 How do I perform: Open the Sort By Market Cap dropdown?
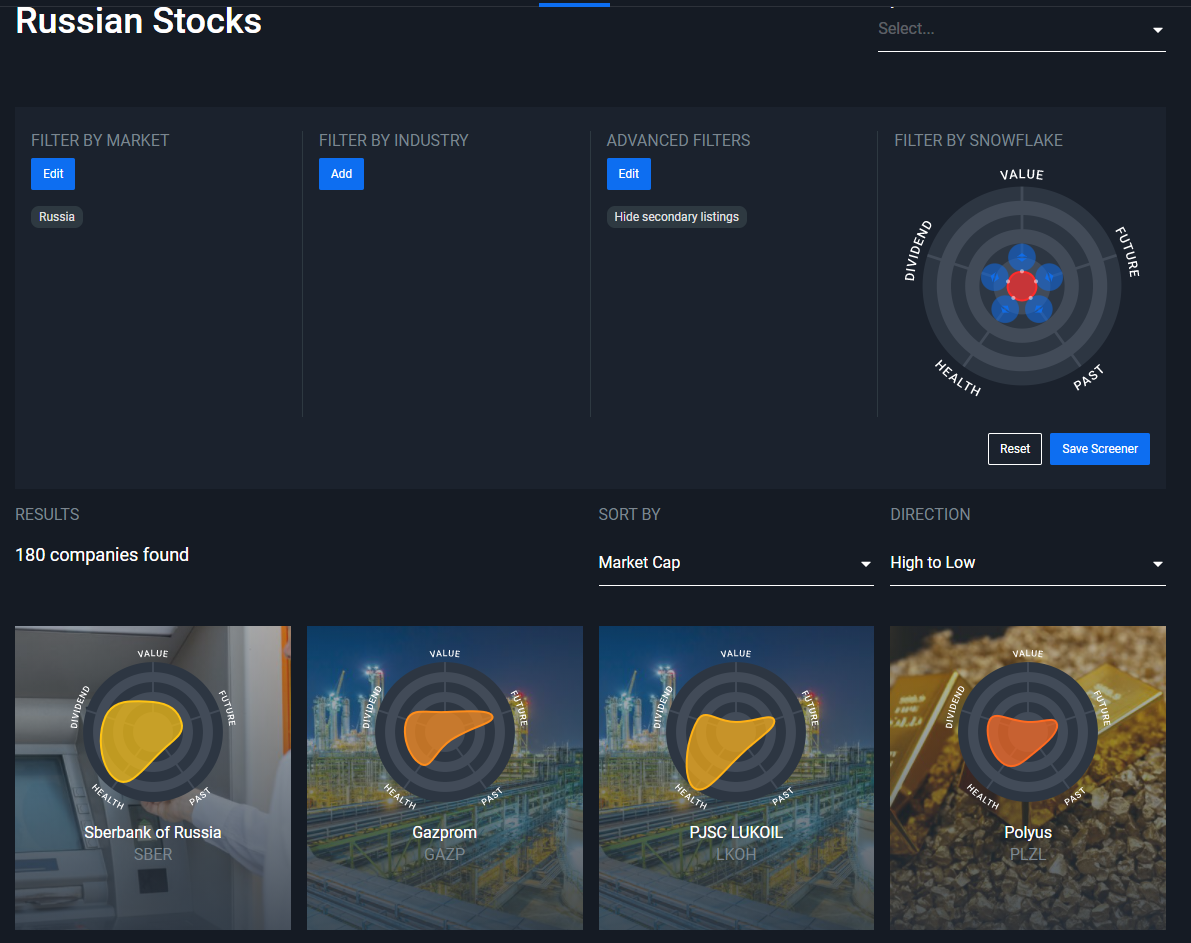735,563
